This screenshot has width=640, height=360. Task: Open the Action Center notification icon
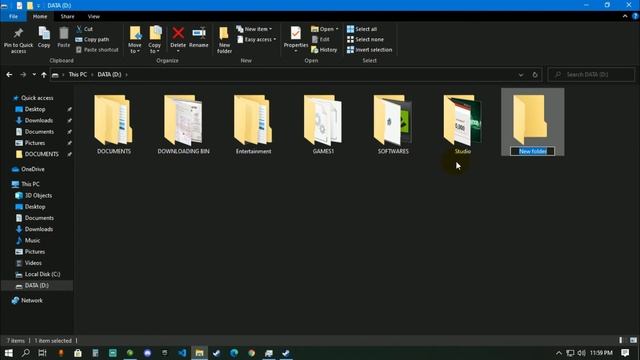[625, 353]
